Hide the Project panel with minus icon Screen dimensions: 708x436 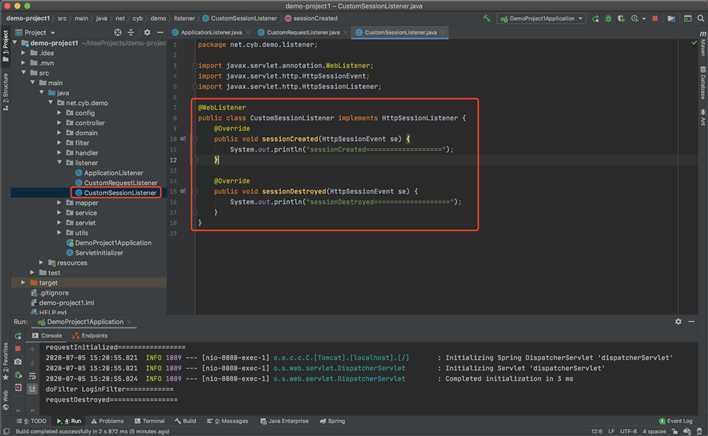(160, 32)
